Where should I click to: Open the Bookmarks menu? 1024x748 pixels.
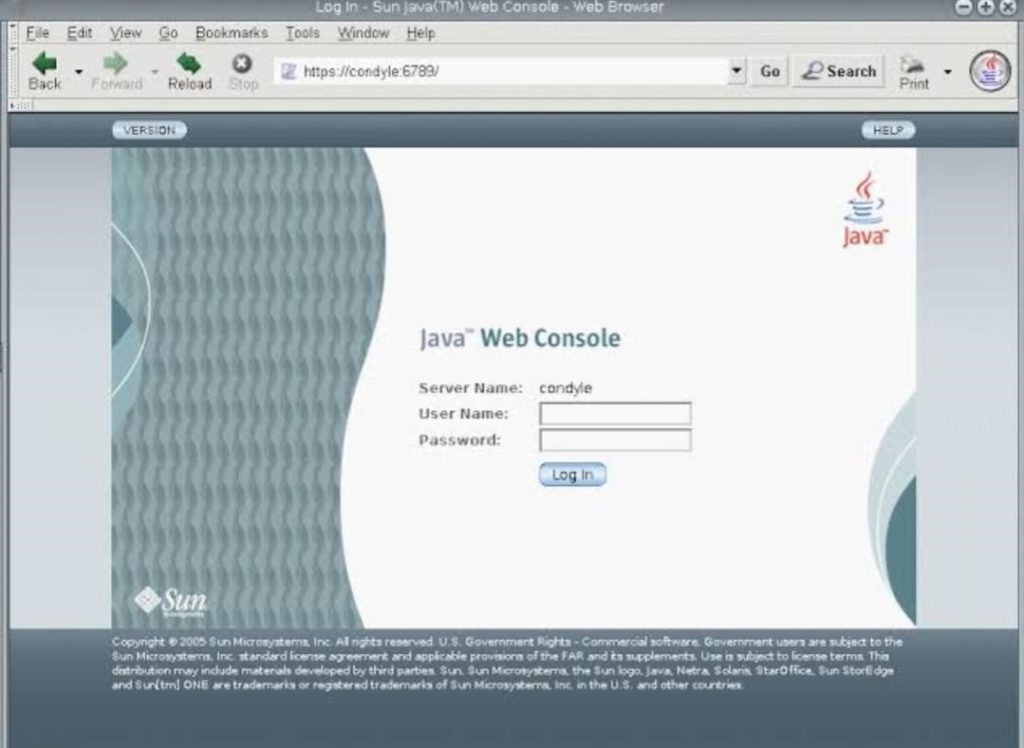pos(233,33)
